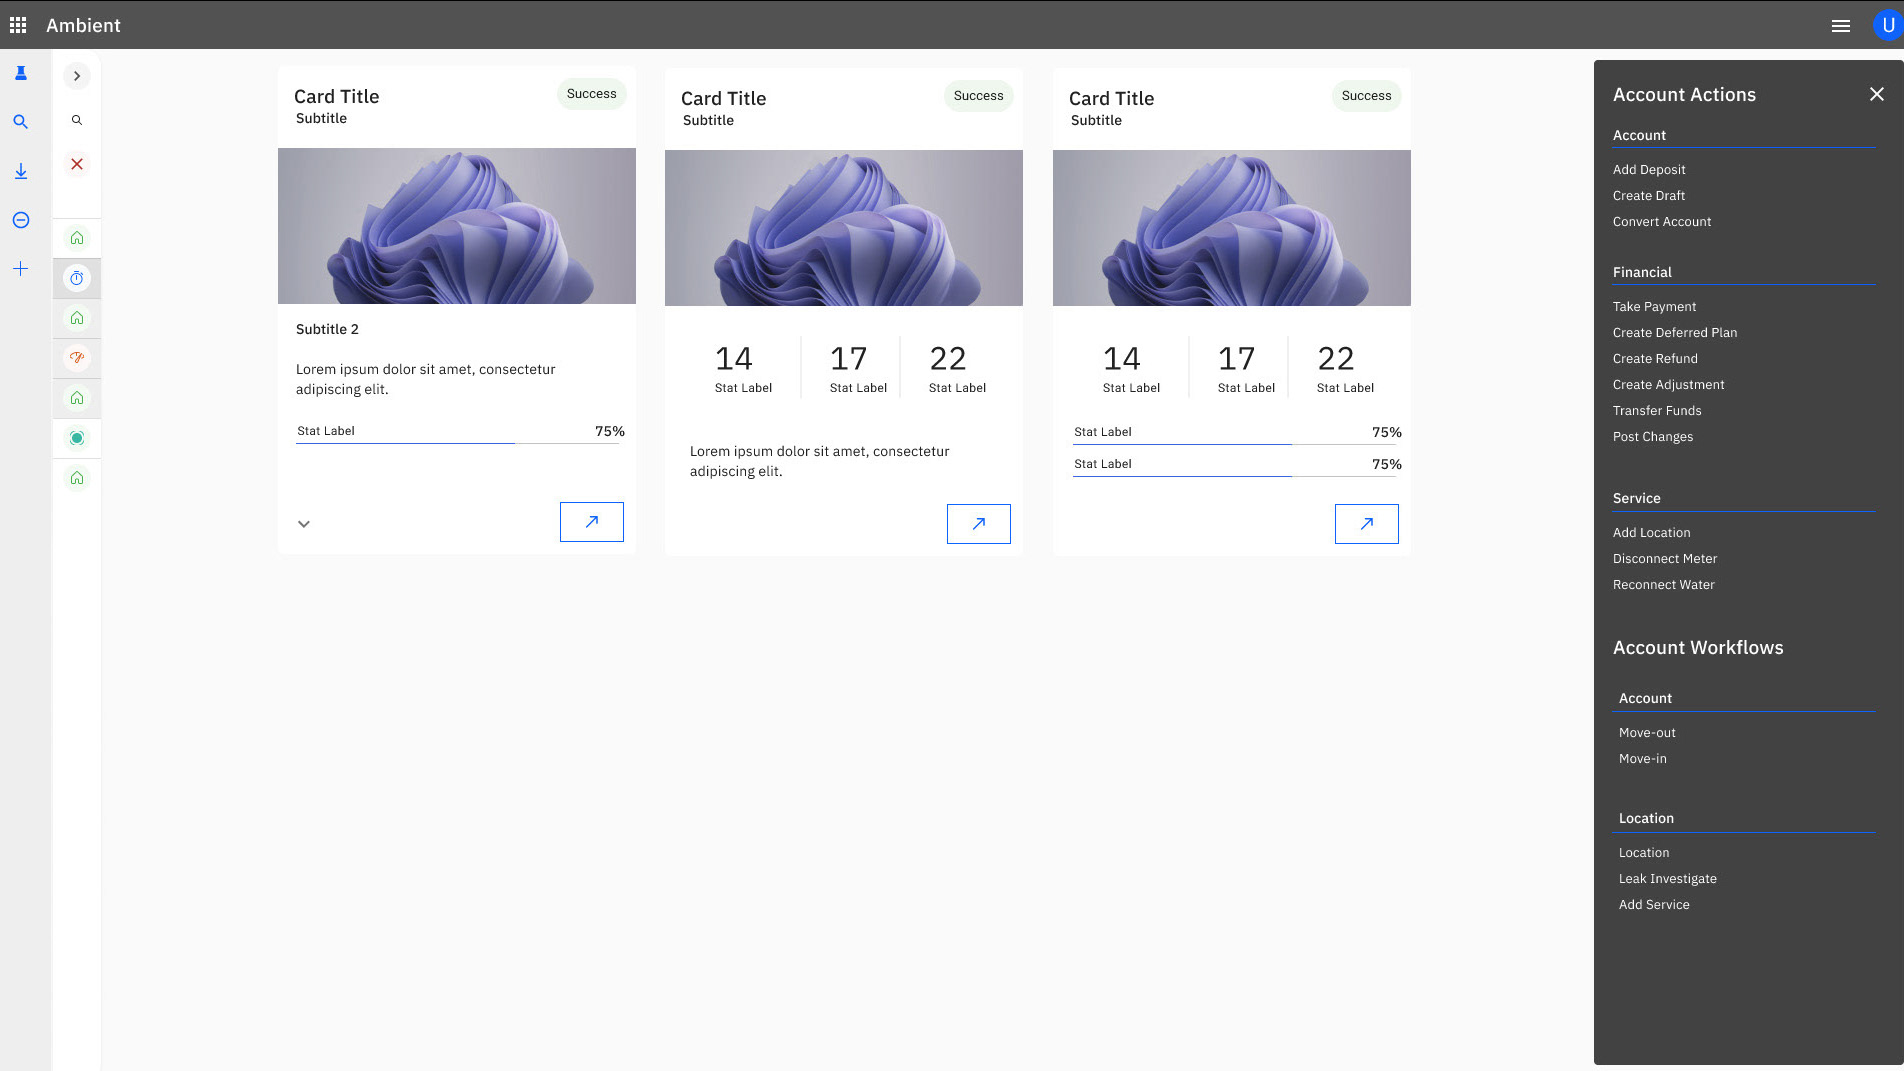Screen dimensions: 1904x1071
Task: Select Reconnect Water
Action: point(1664,585)
